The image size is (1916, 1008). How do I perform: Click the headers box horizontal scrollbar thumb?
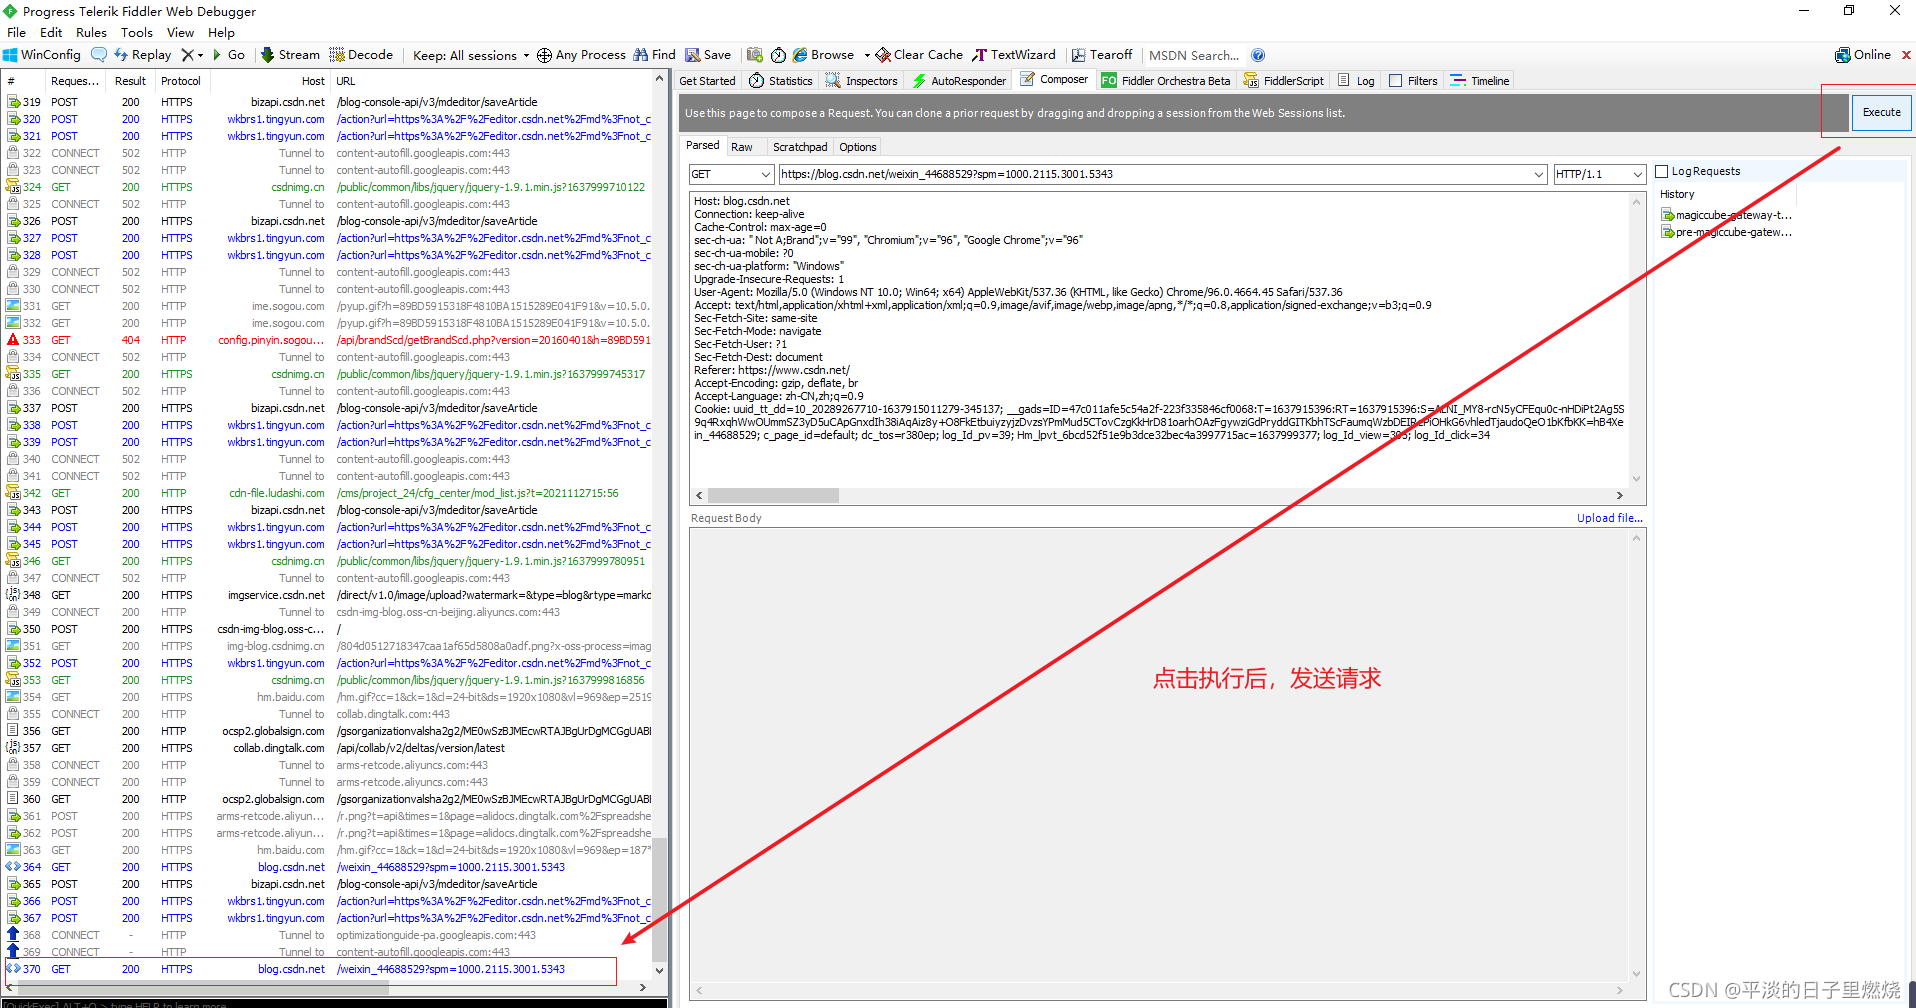click(x=773, y=495)
